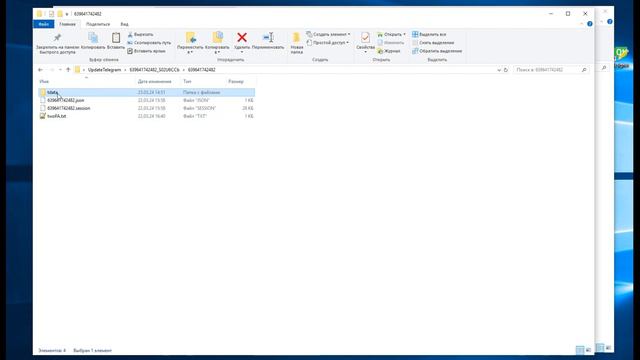Open the Файл tab

[x=44, y=24]
